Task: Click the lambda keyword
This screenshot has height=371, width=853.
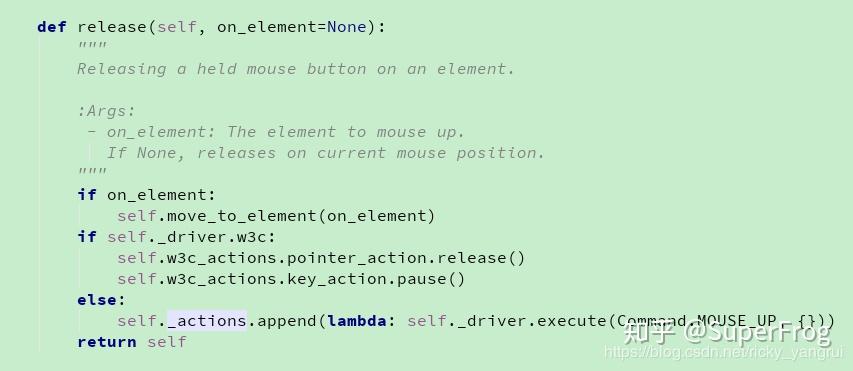Action: pos(356,320)
